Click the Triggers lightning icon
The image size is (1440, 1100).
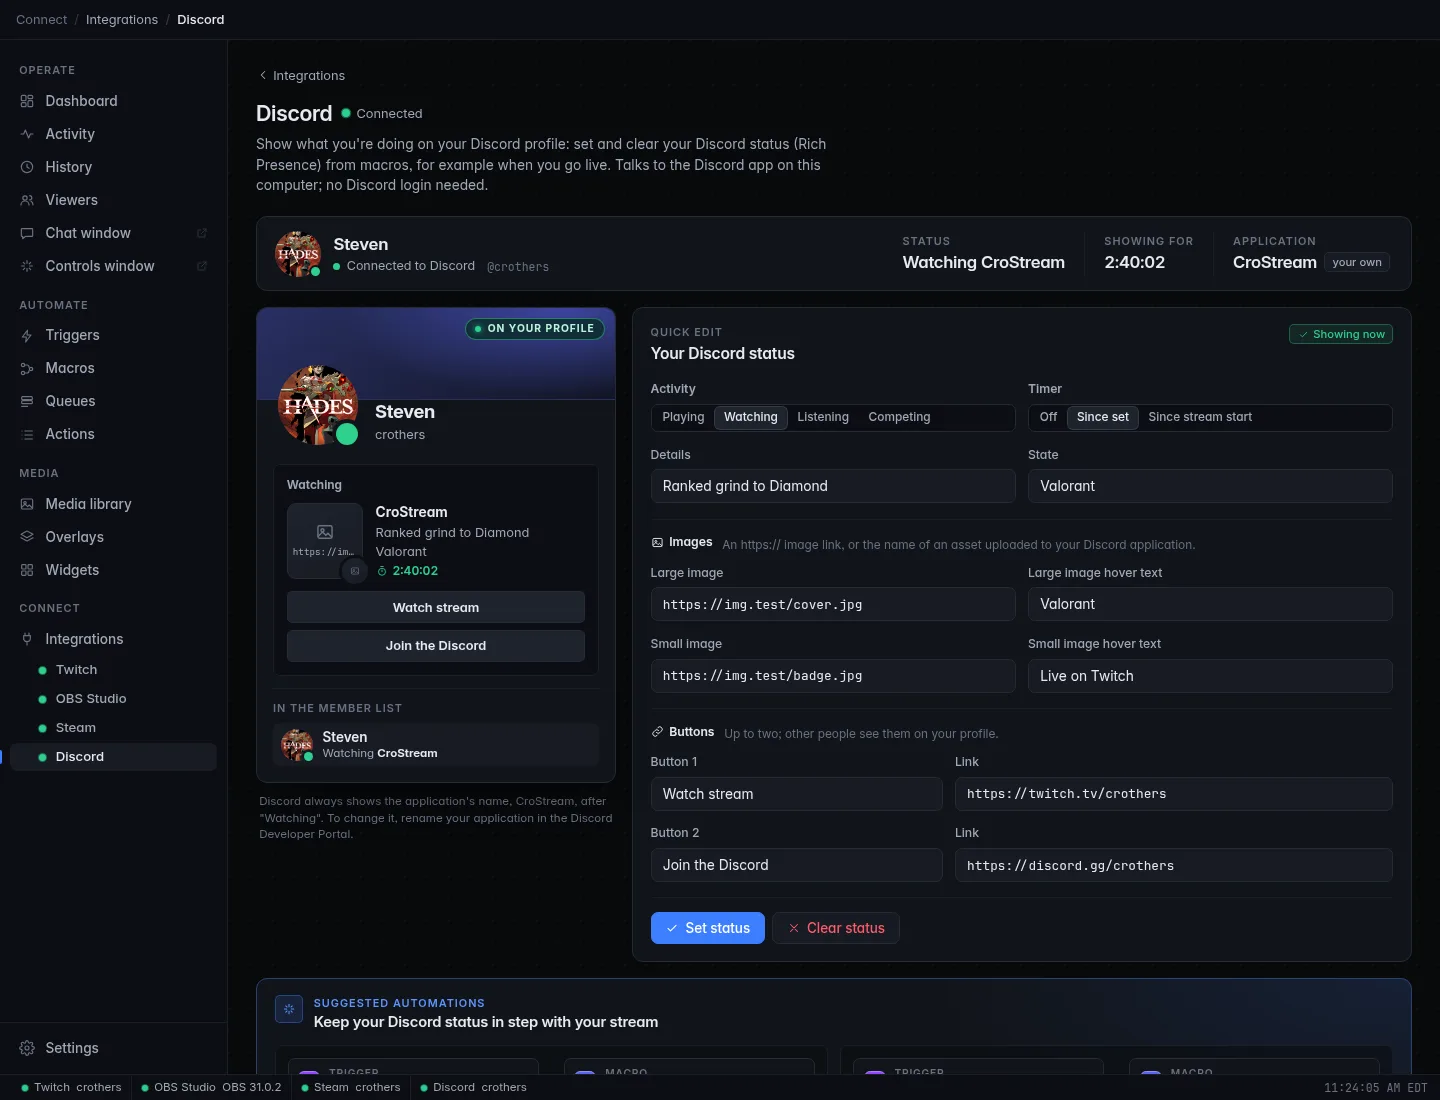[x=27, y=335]
